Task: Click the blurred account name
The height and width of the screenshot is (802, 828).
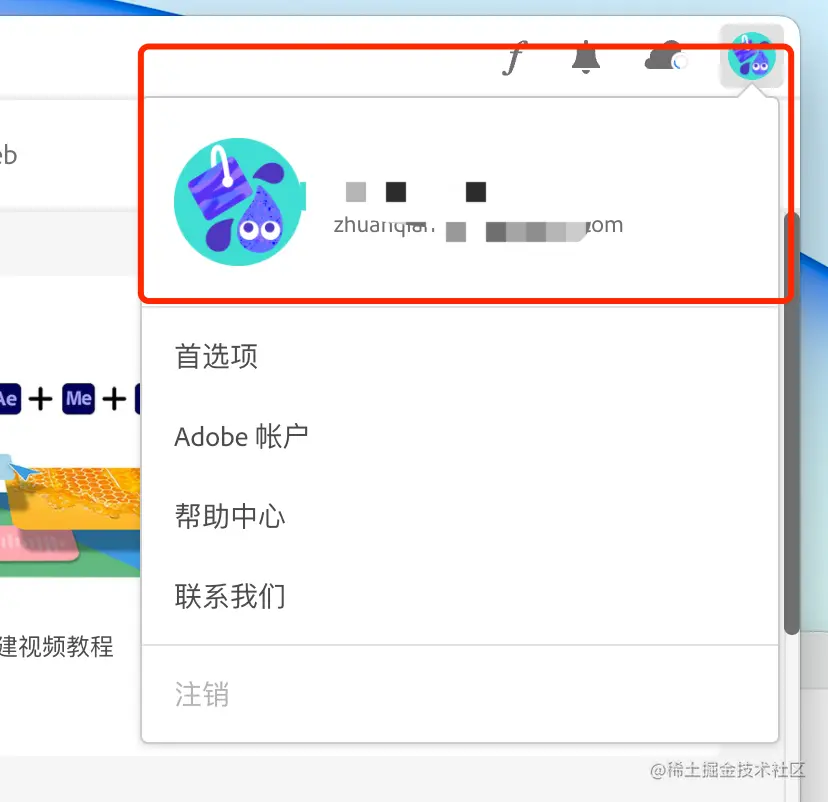Action: click(x=416, y=192)
